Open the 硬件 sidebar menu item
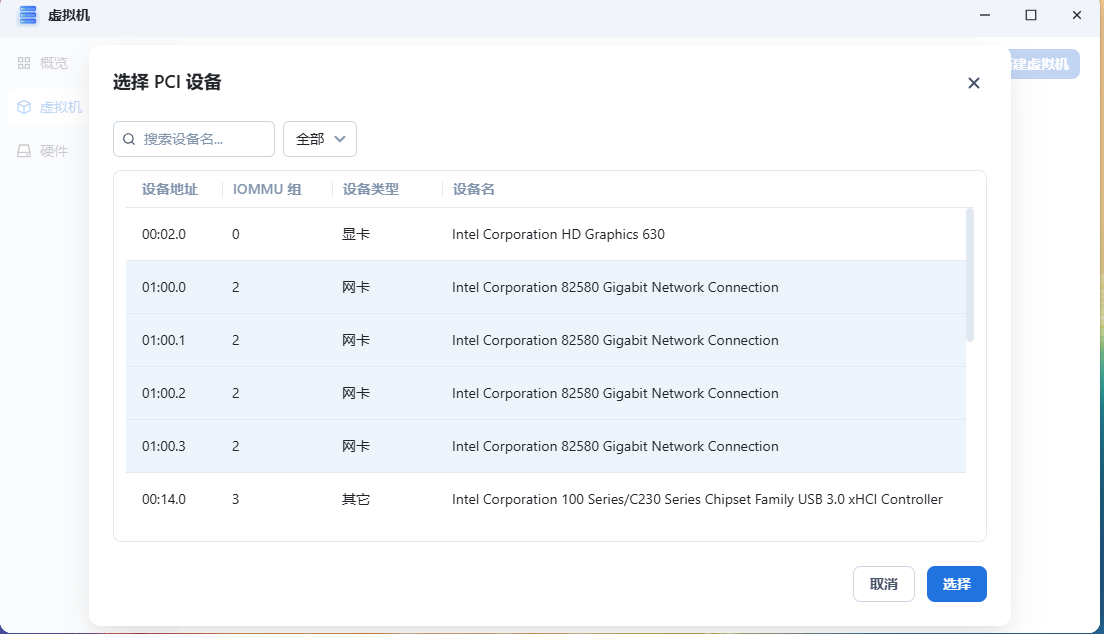 (44, 151)
